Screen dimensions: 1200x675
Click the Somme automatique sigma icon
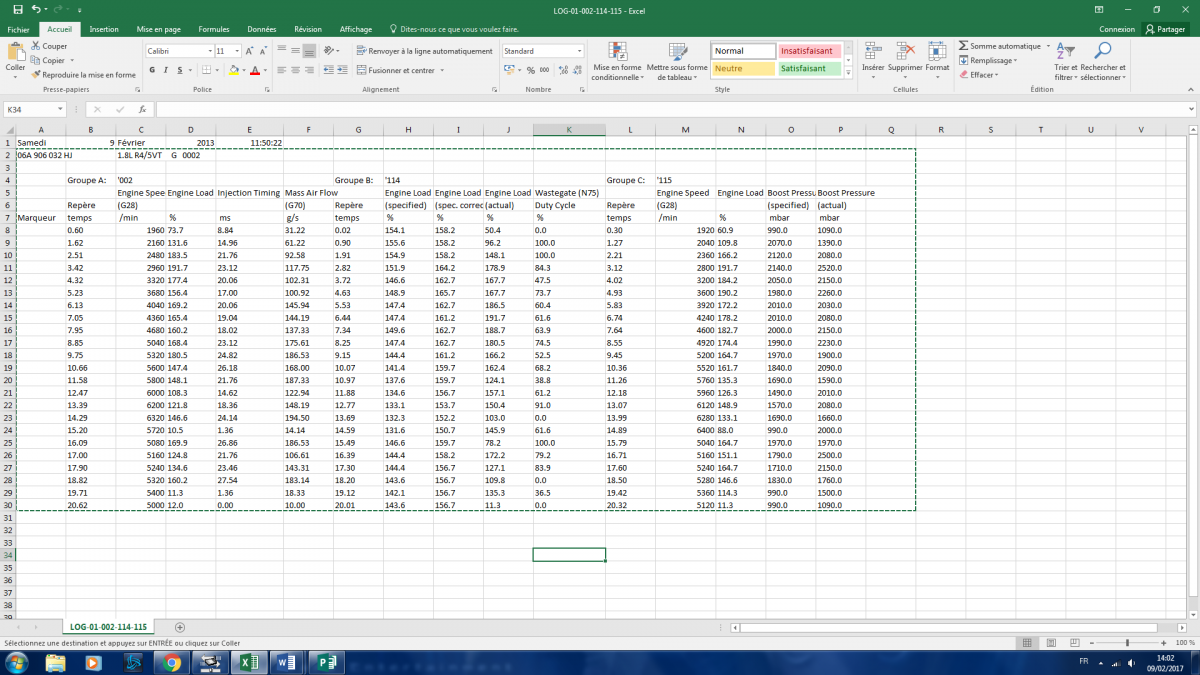[963, 46]
